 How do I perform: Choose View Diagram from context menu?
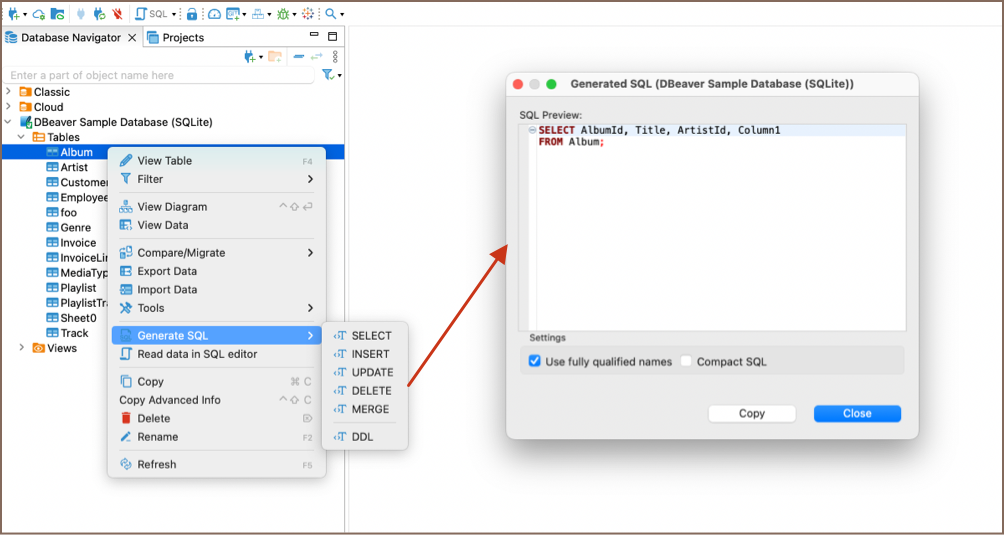[172, 207]
